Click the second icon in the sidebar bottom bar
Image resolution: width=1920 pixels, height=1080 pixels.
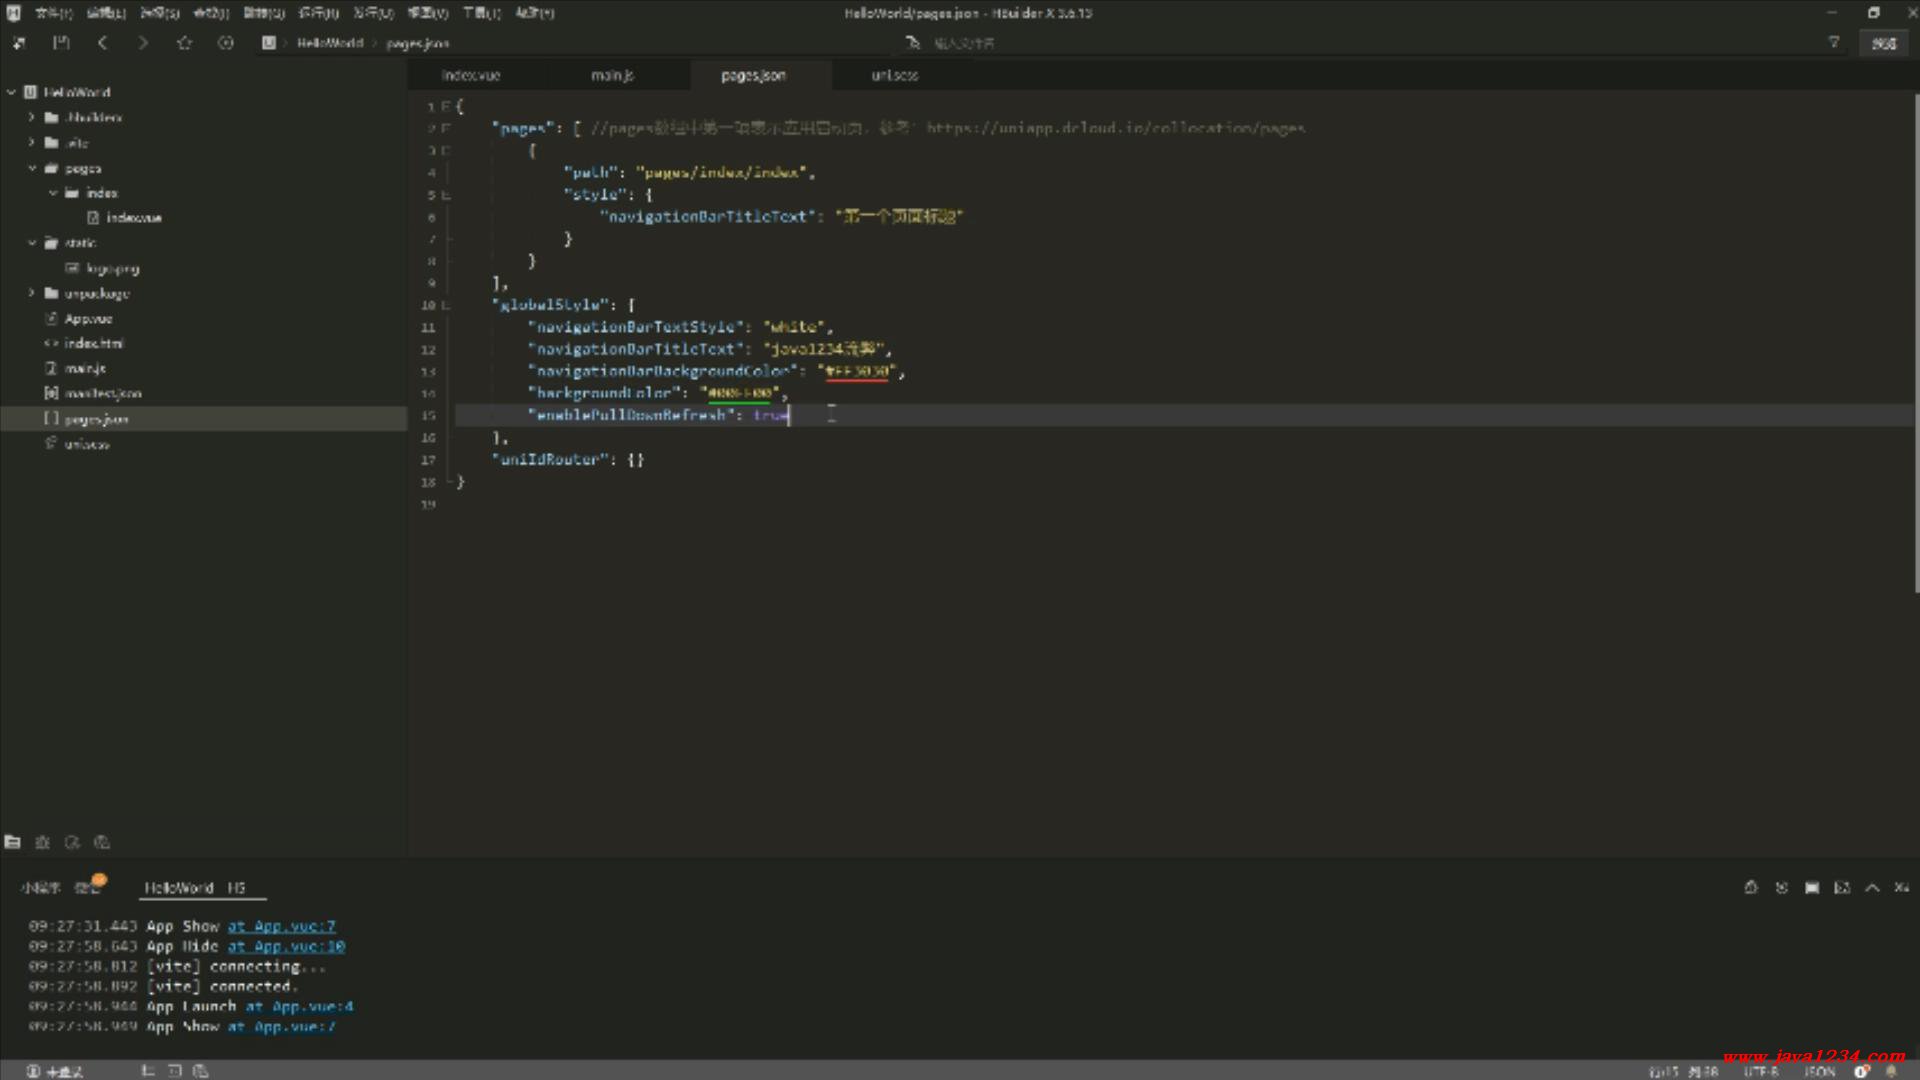click(42, 842)
